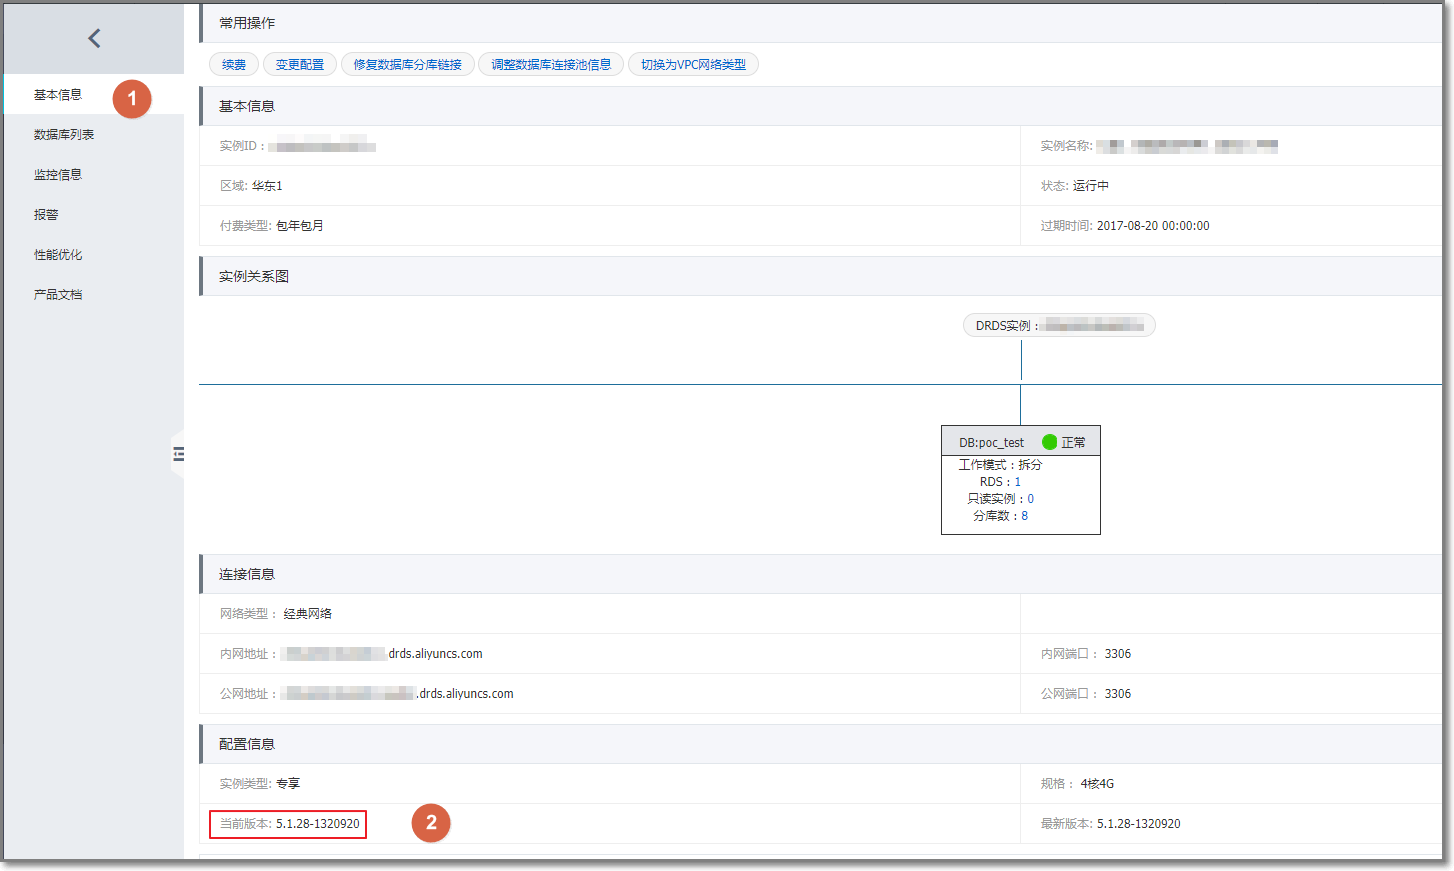
Task: Open the RDS count link 1
Action: pyautogui.click(x=1018, y=482)
